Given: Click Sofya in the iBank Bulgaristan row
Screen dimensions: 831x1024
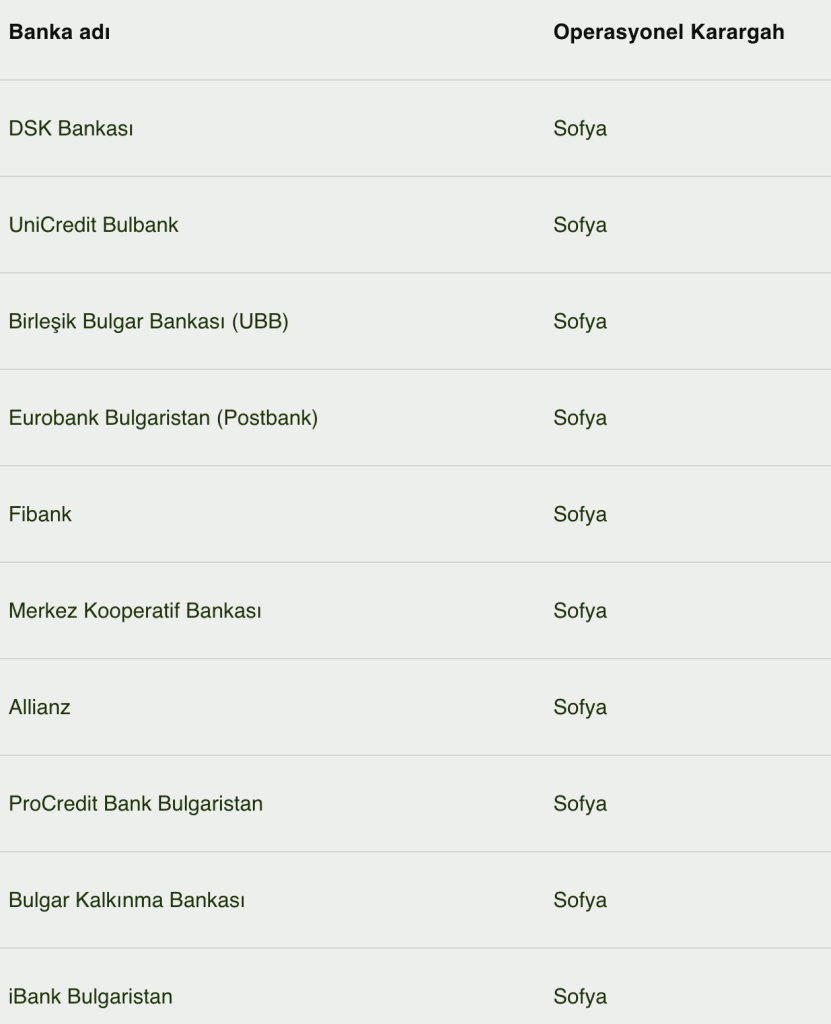Looking at the screenshot, I should click(580, 997).
